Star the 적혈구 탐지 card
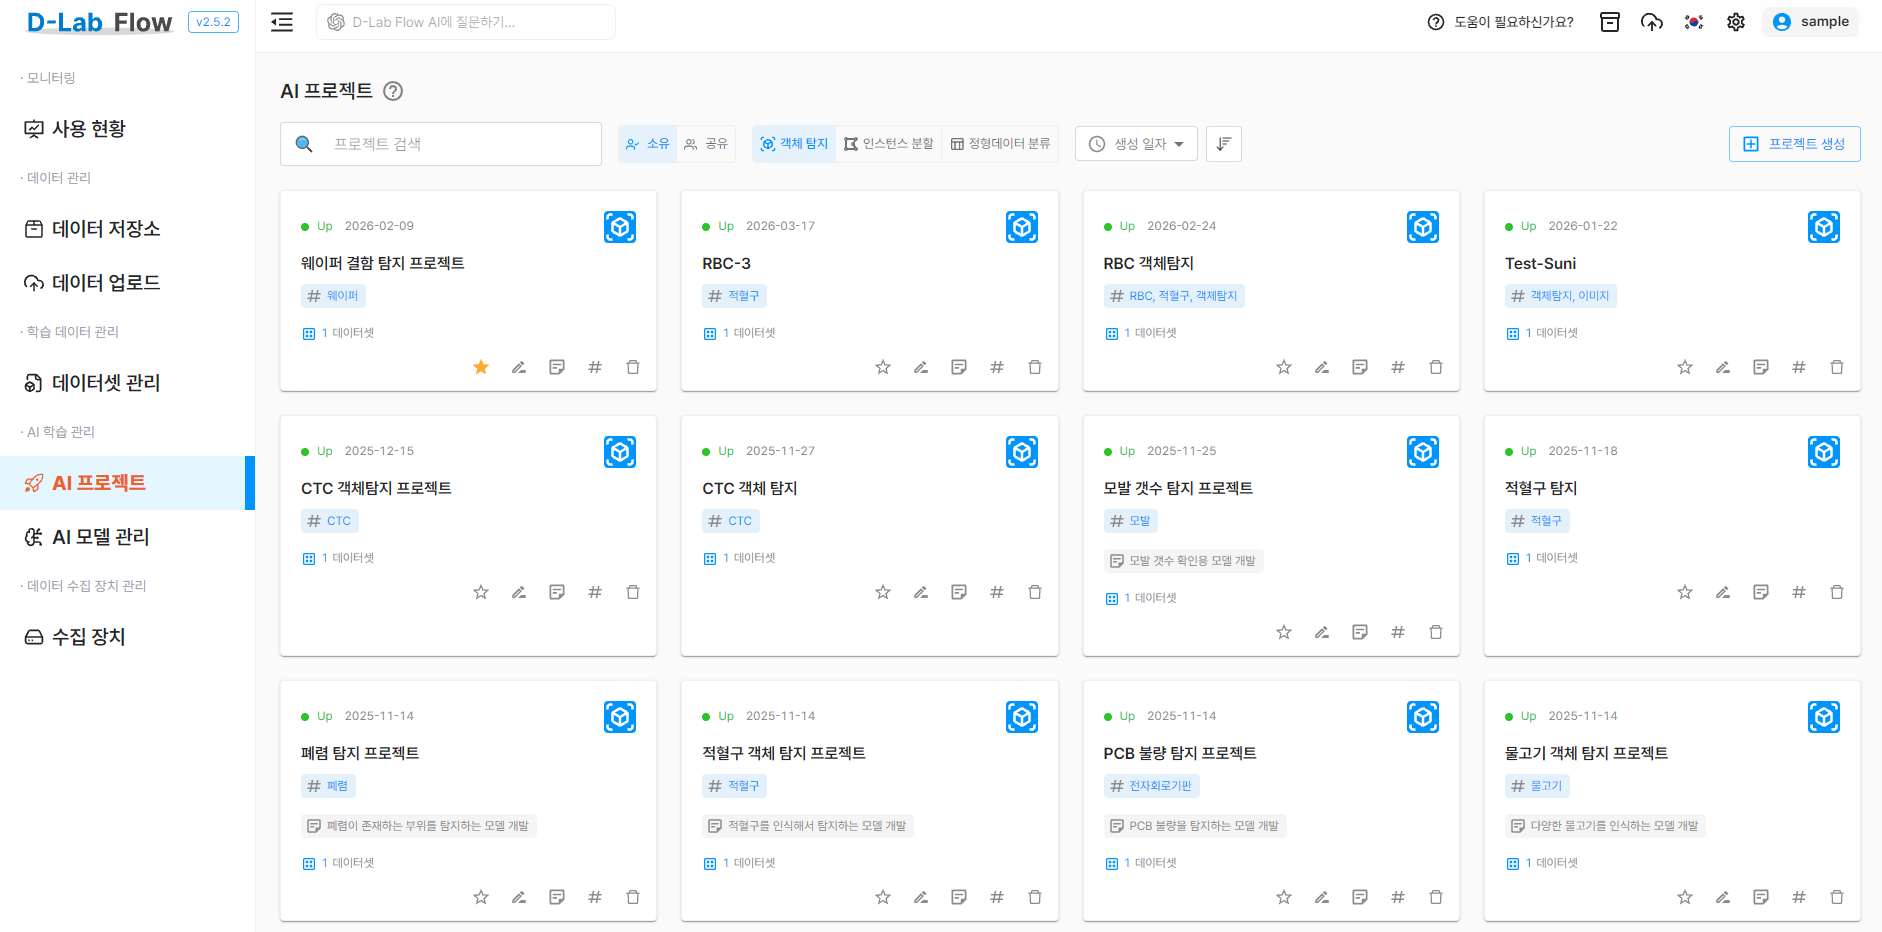Screen dimensions: 1882x932 pyautogui.click(x=1685, y=592)
